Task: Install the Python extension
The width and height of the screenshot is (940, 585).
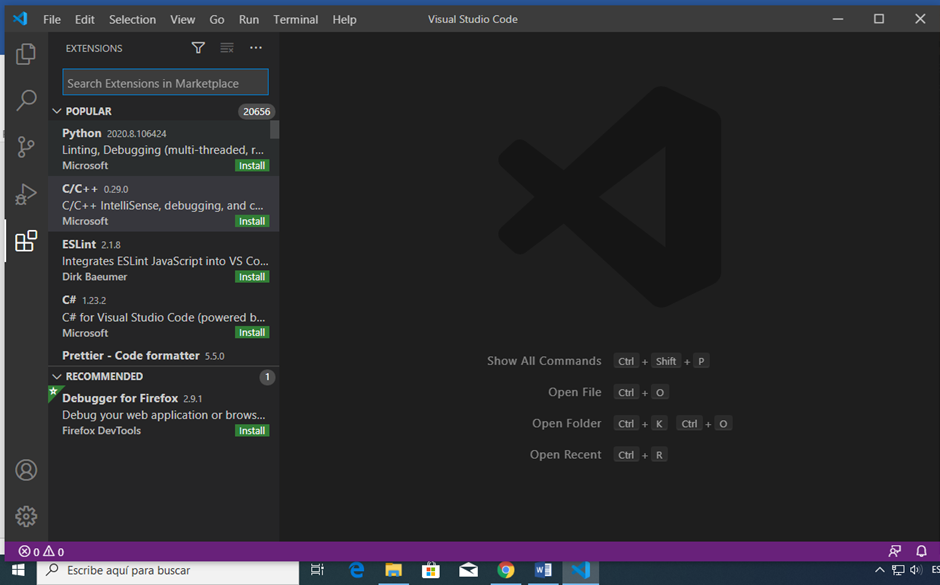Action: point(252,165)
